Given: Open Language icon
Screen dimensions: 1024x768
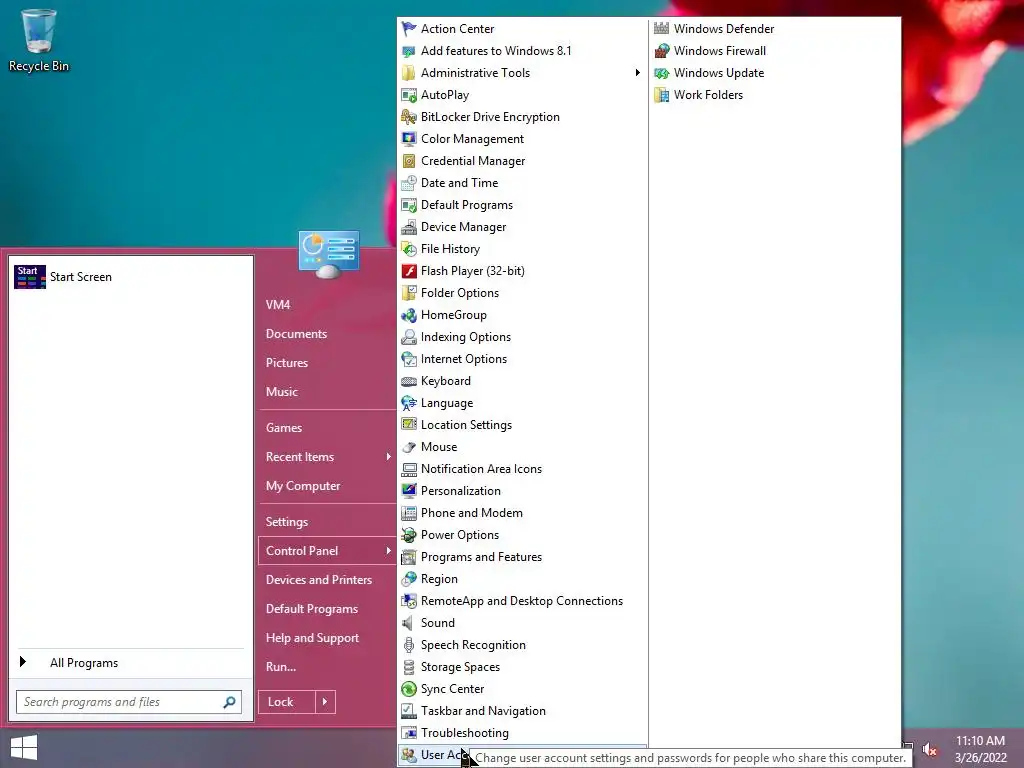Looking at the screenshot, I should 409,403.
